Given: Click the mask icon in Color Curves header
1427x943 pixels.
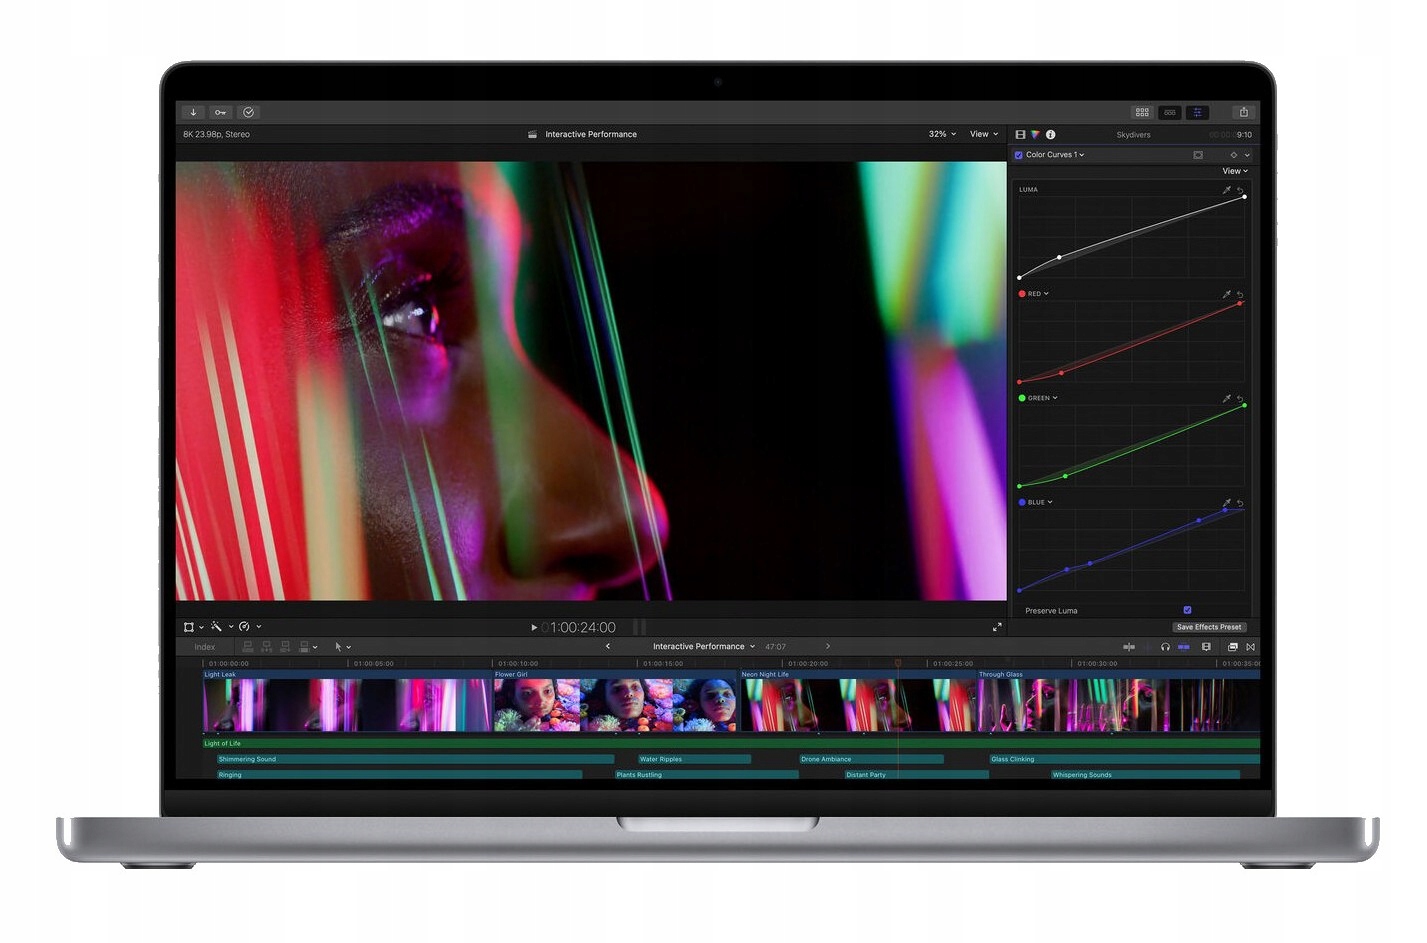Looking at the screenshot, I should (x=1198, y=155).
